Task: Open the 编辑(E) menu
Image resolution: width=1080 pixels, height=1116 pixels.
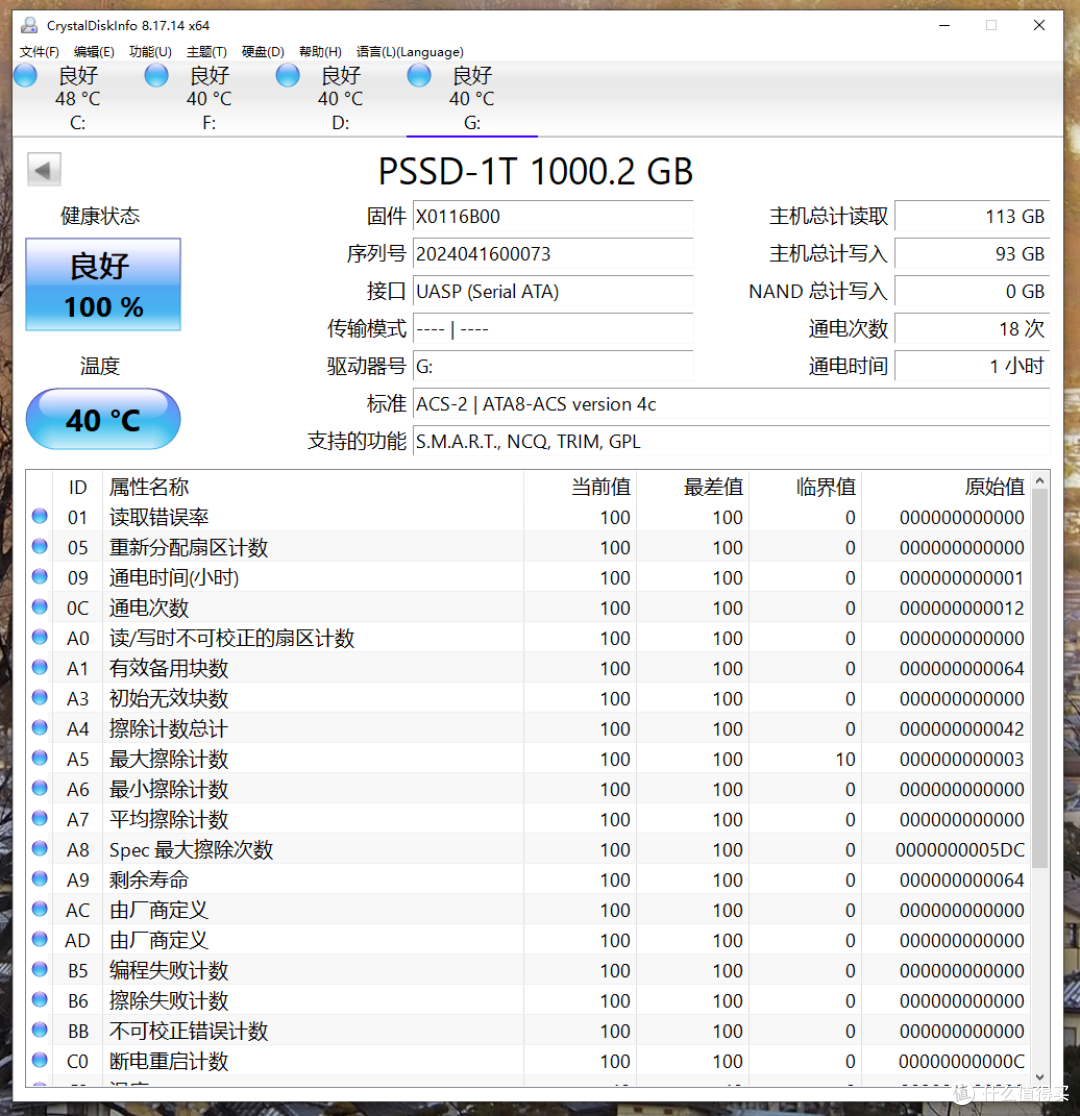Action: tap(94, 52)
